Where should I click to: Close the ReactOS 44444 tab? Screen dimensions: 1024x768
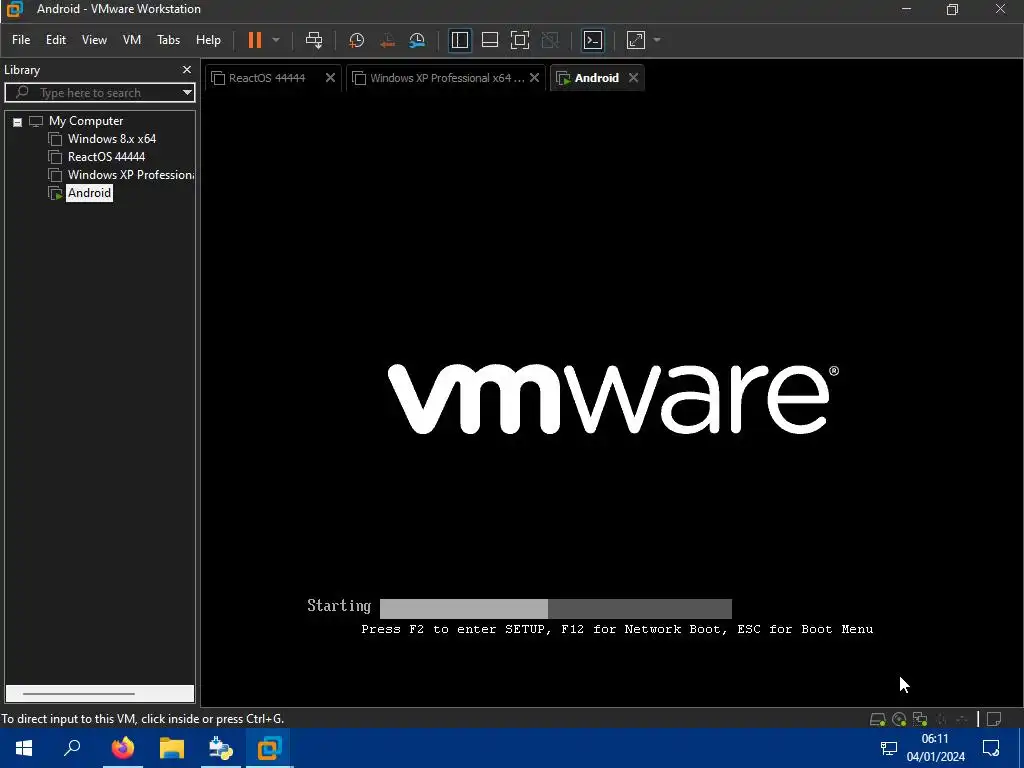330,78
